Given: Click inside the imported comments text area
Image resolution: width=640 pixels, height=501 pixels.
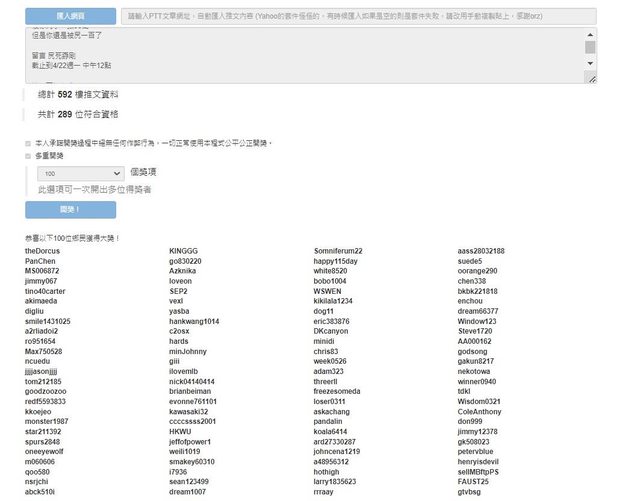Looking at the screenshot, I should click(x=300, y=55).
